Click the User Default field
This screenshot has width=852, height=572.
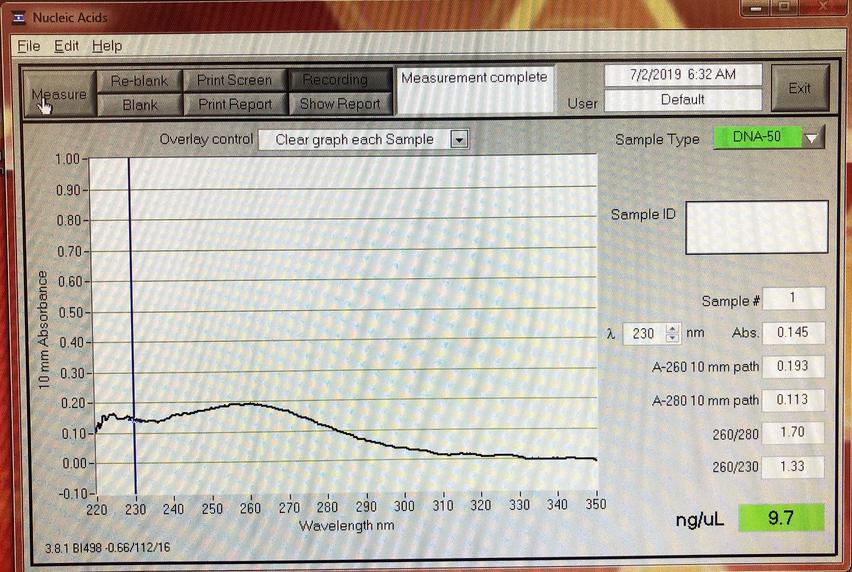coord(682,100)
